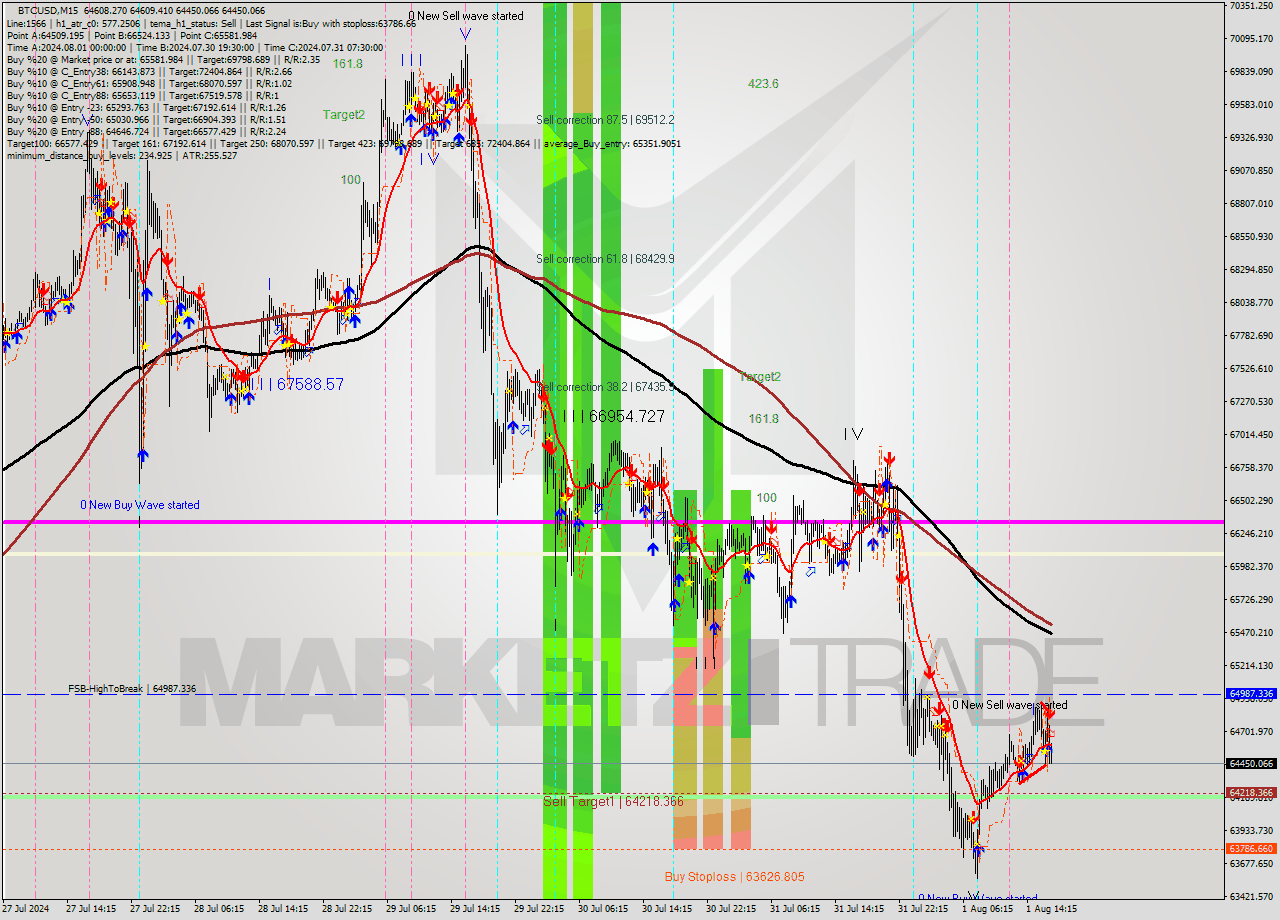
Task: Click the black 64450.066 current price tag
Action: (x=1251, y=763)
